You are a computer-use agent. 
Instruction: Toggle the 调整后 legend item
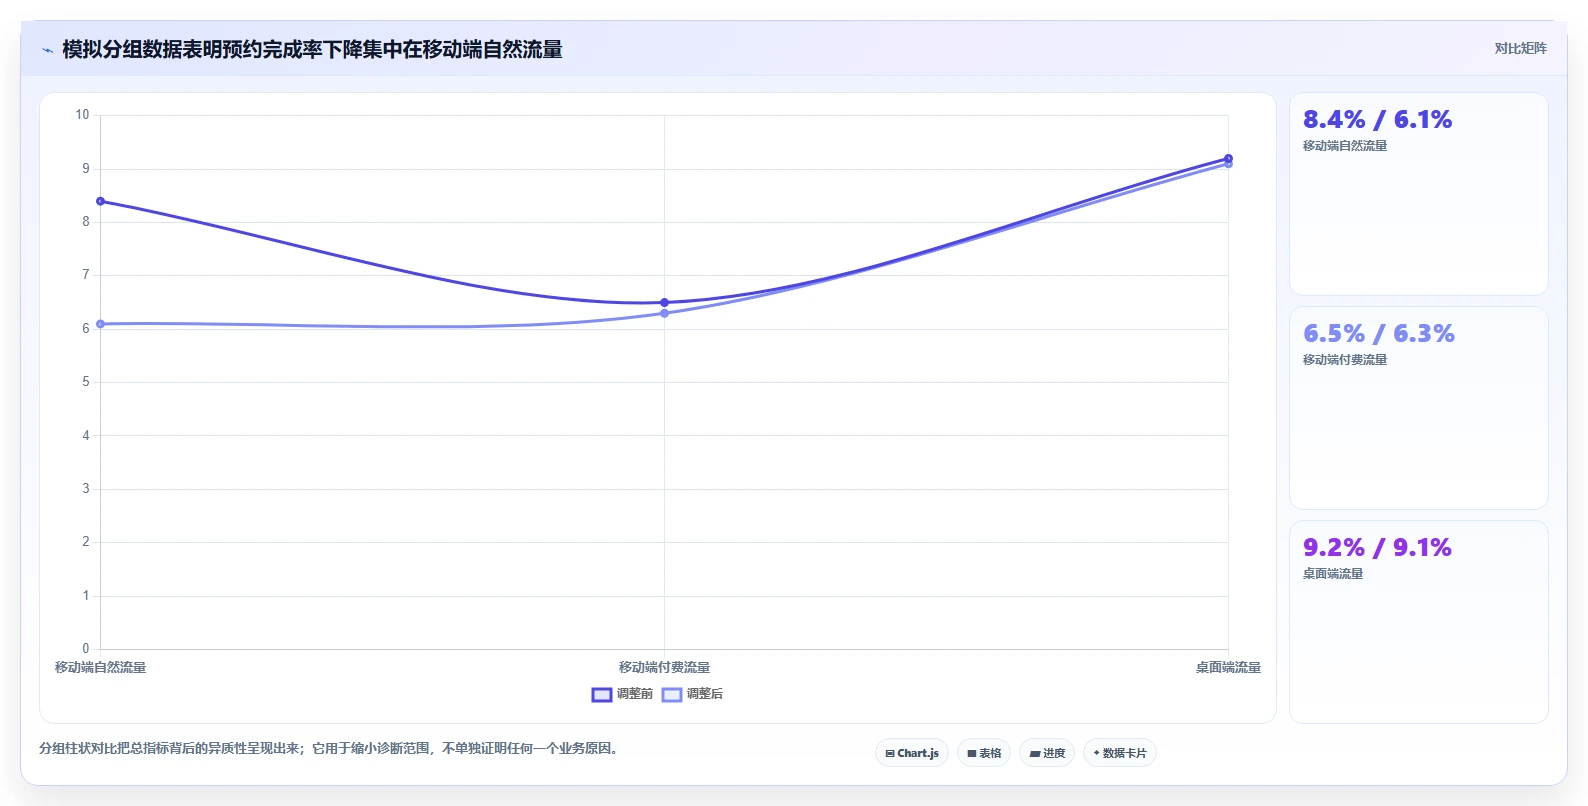pos(692,694)
